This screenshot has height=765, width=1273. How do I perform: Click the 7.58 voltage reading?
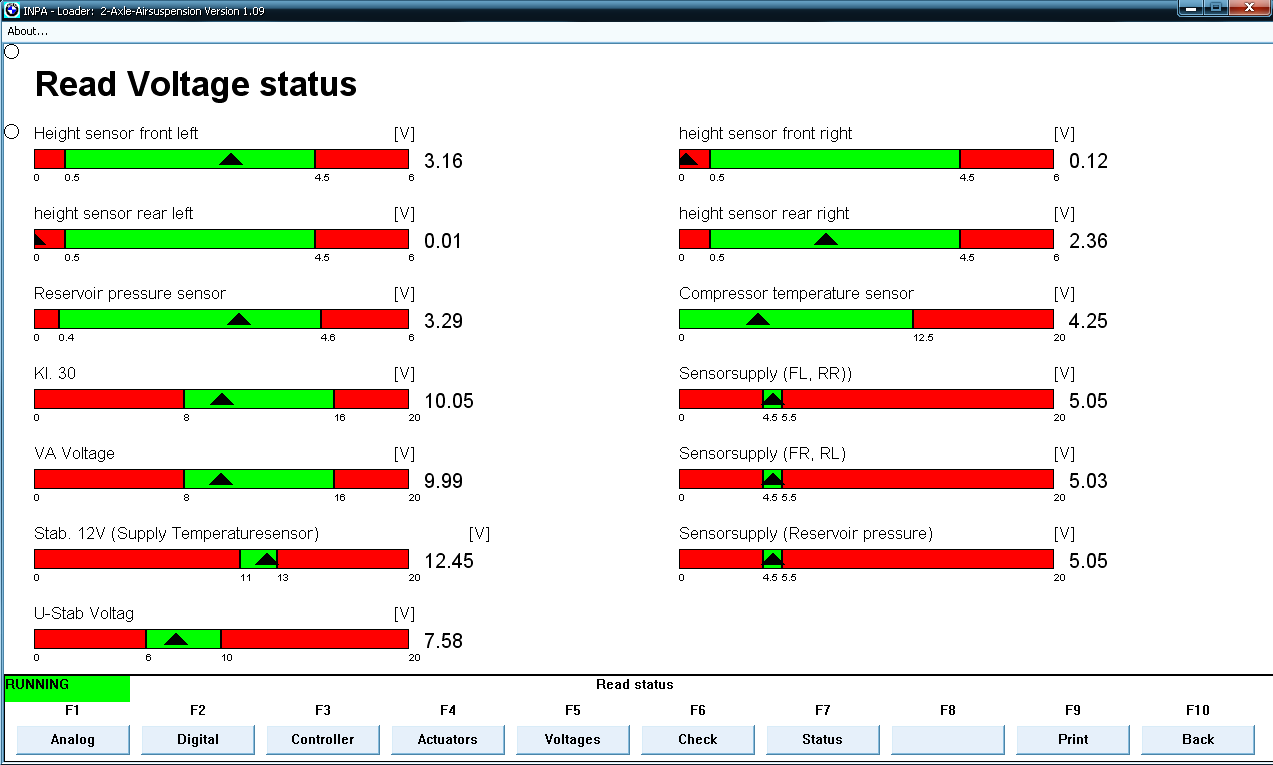tap(444, 641)
